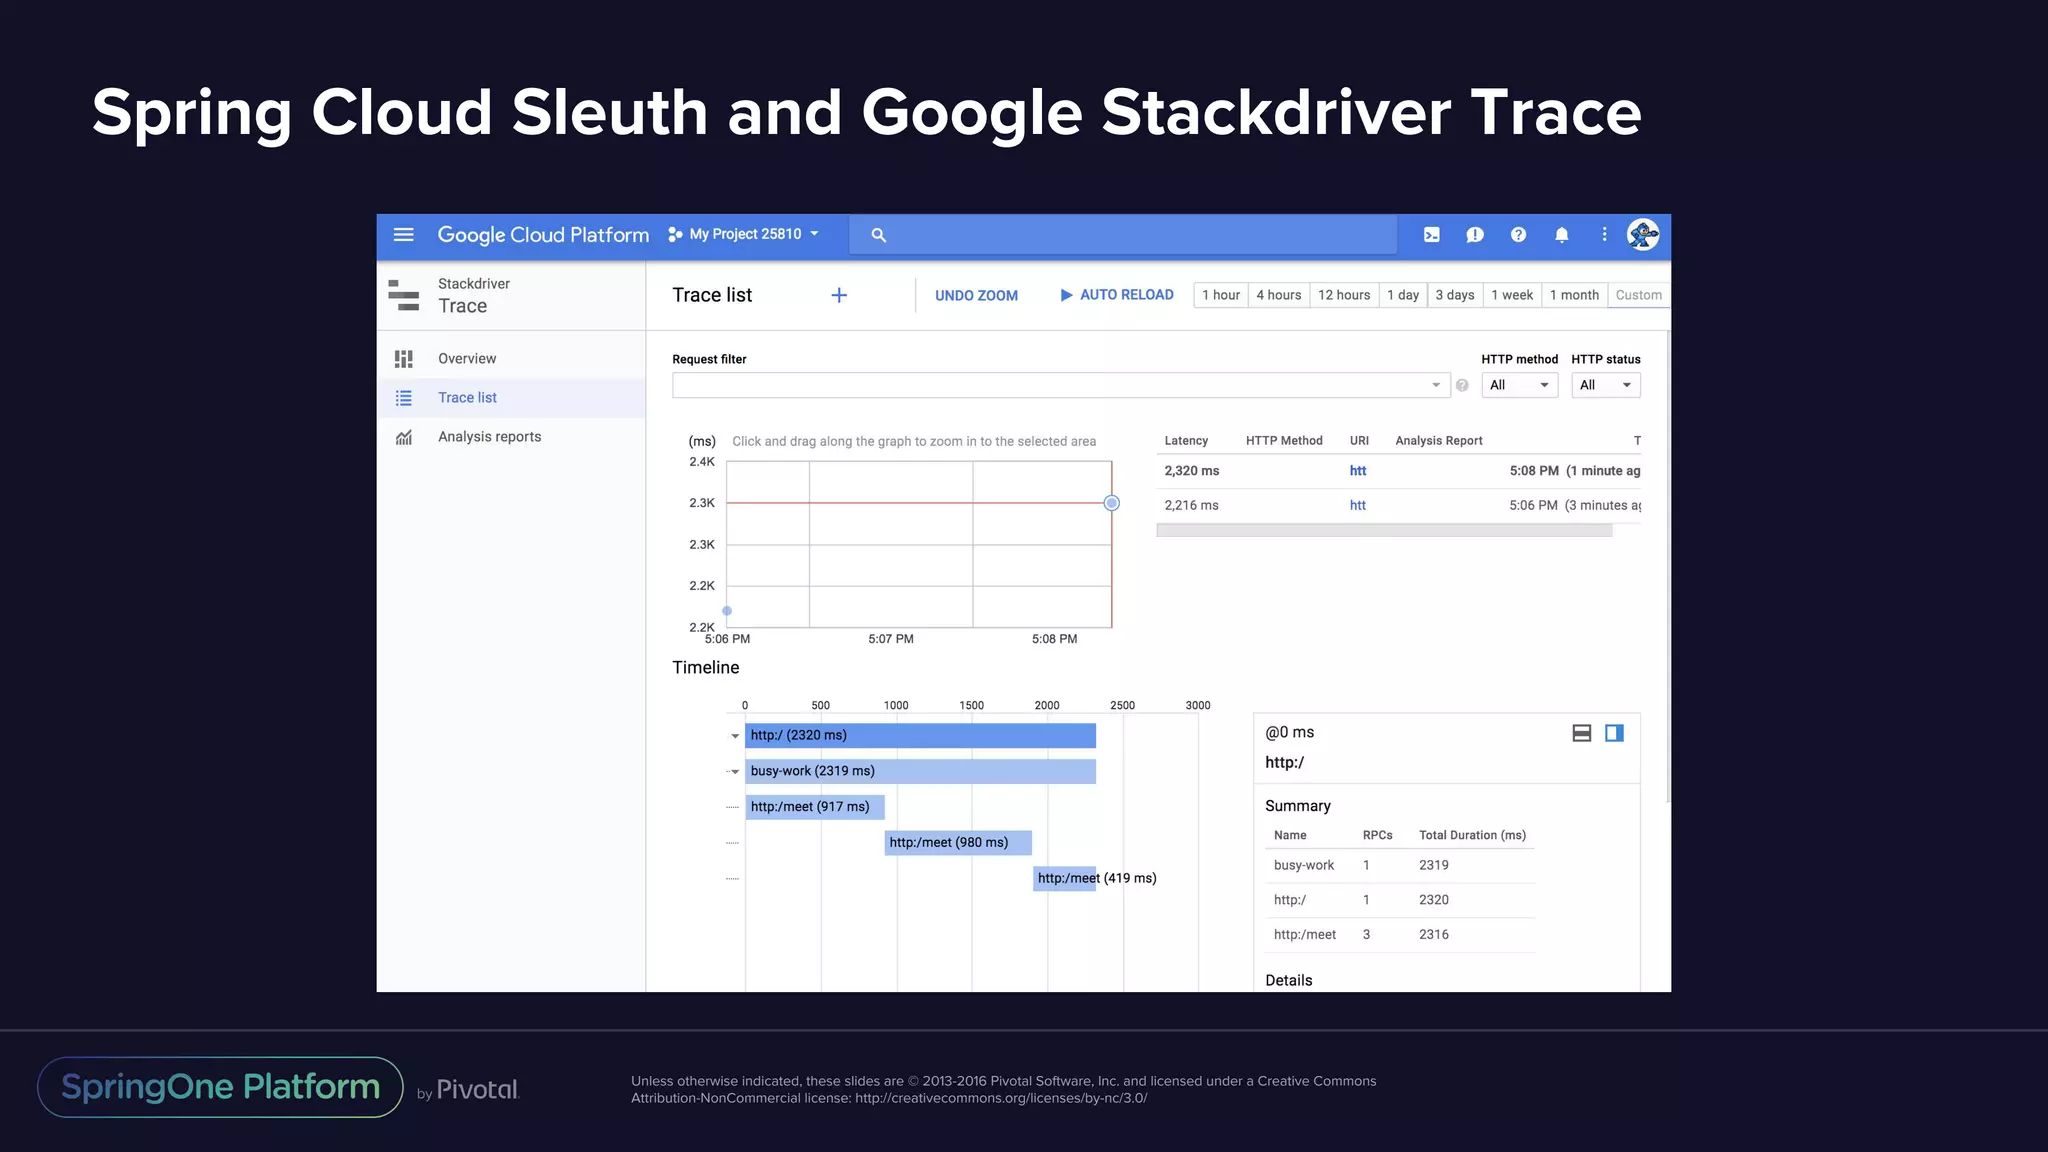2048x1152 pixels.
Task: Open the notifications bell
Action: tap(1561, 234)
